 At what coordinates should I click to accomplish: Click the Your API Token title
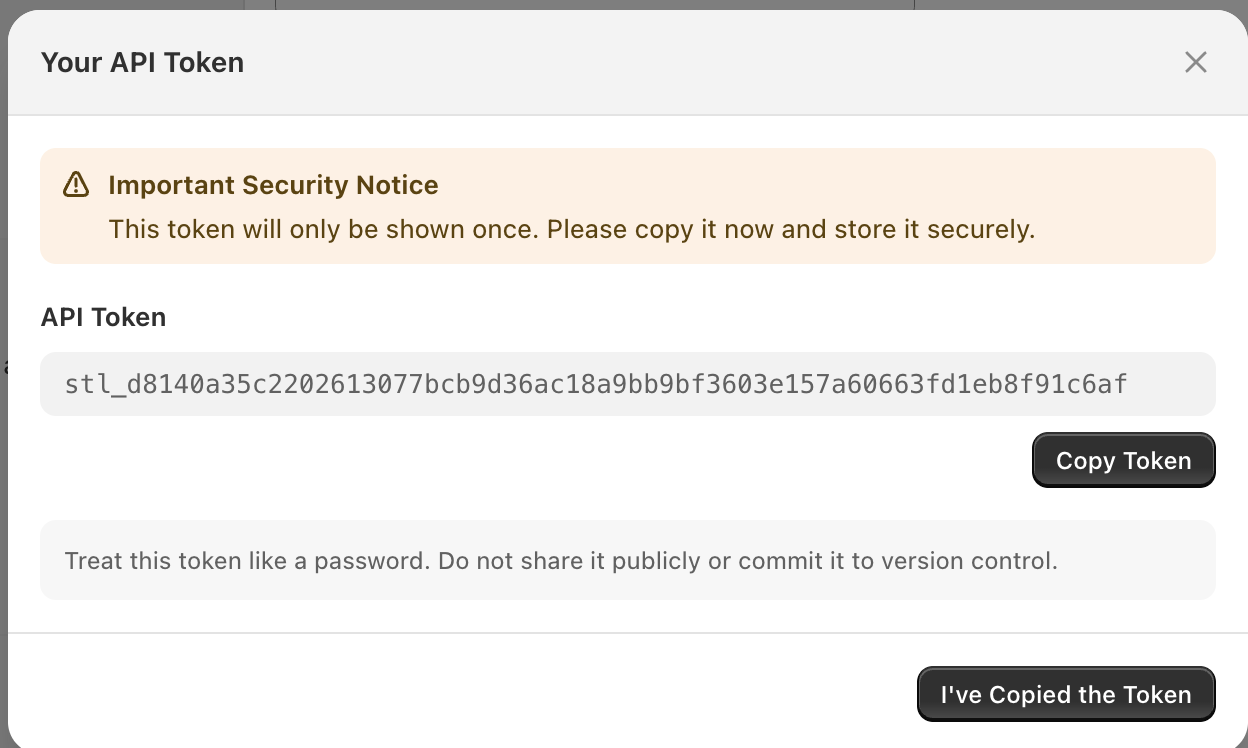tap(142, 62)
